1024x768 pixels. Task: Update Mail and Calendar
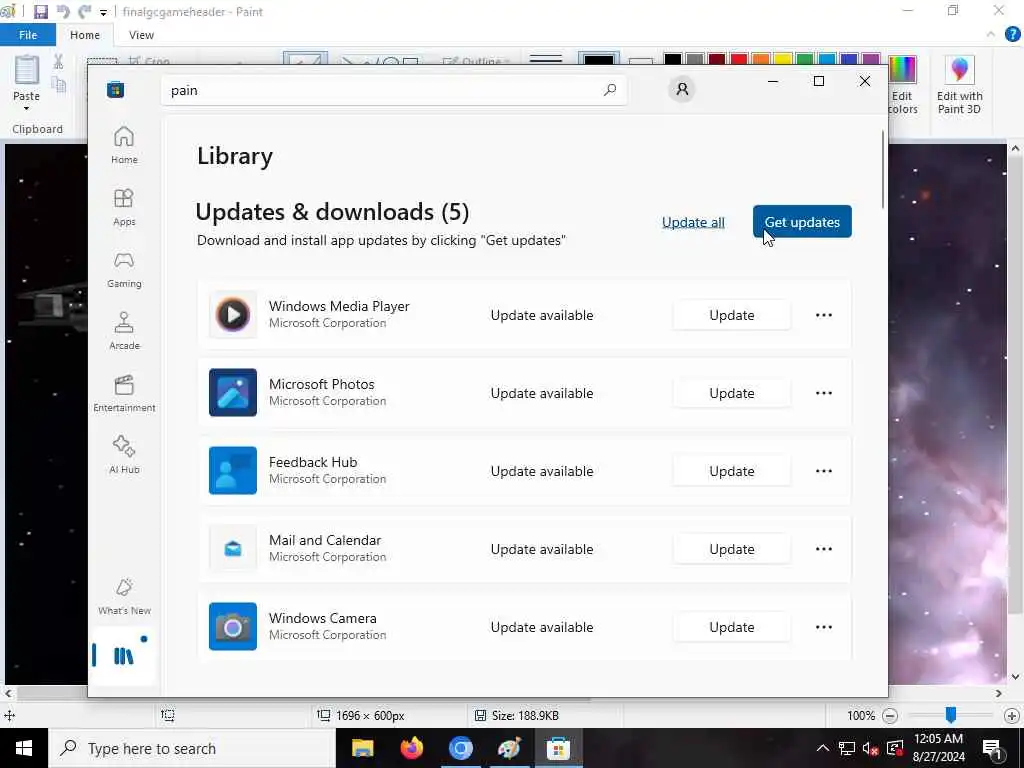pyautogui.click(x=731, y=549)
